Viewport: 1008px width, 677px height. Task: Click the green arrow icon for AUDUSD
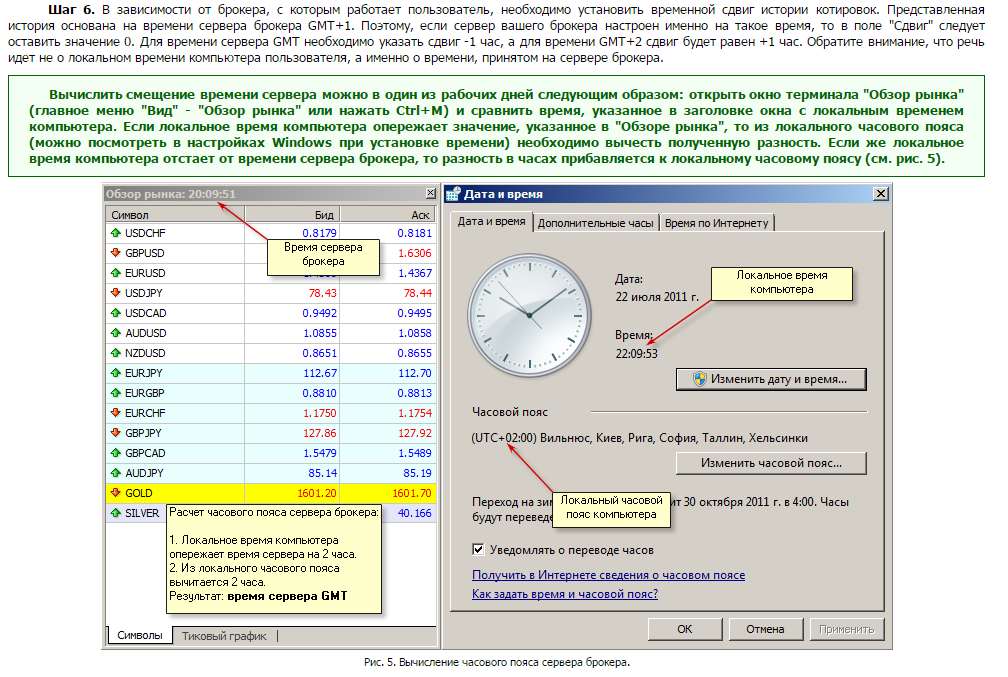[x=116, y=332]
